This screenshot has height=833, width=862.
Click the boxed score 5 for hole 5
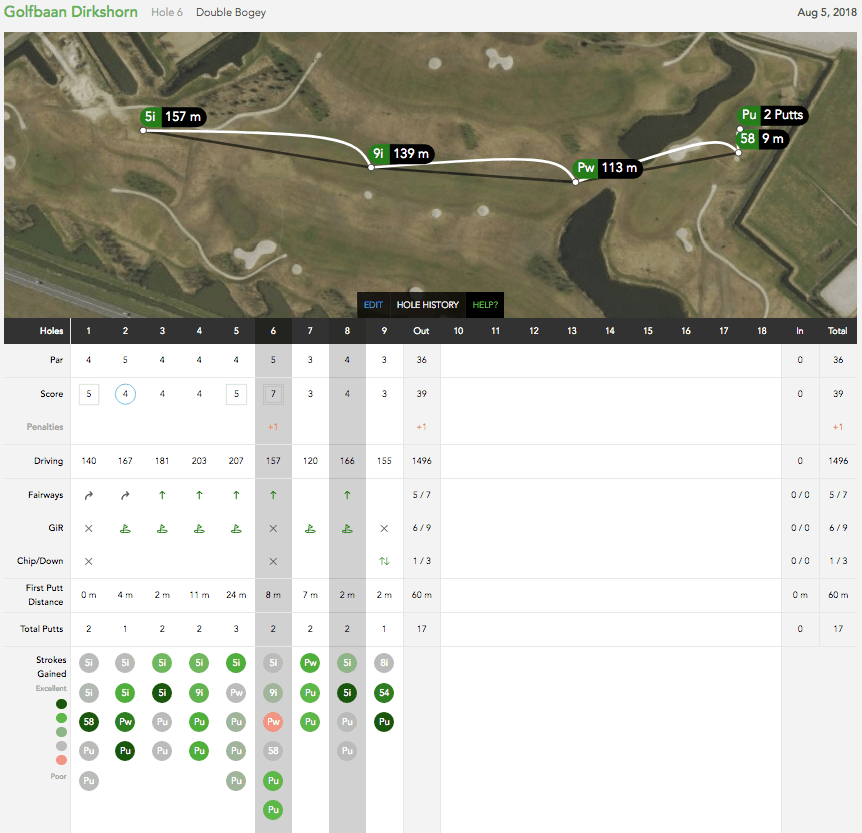pos(236,394)
